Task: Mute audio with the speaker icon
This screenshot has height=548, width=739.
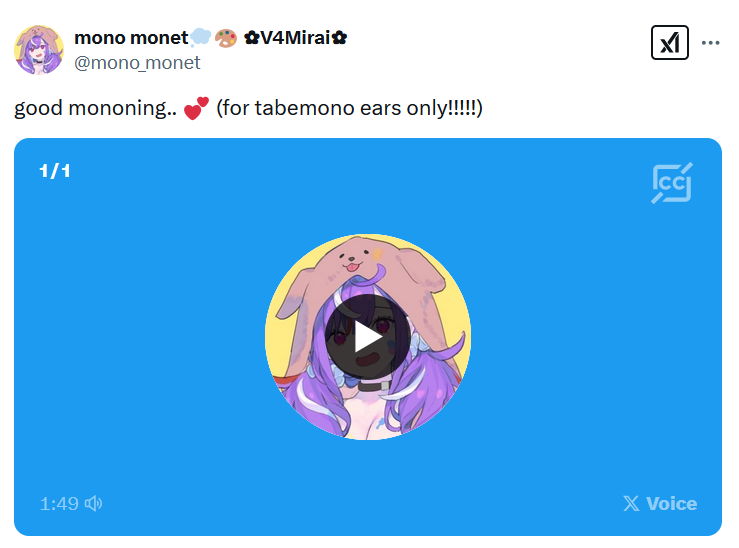Action: tap(93, 504)
